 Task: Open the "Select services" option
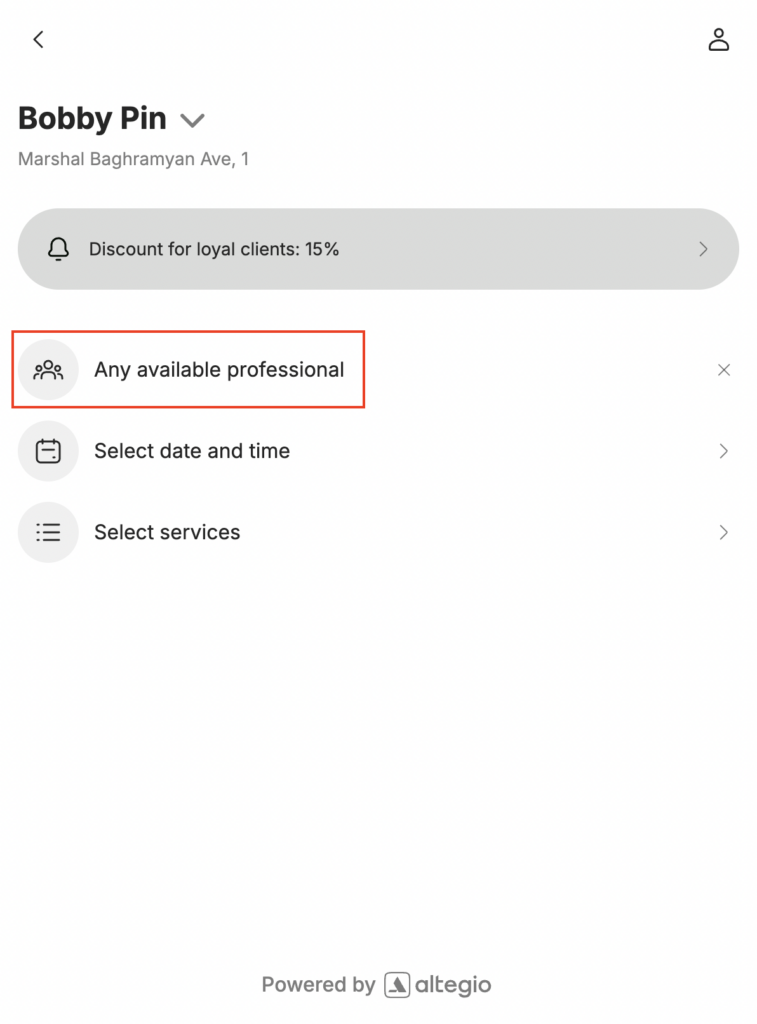pos(167,532)
